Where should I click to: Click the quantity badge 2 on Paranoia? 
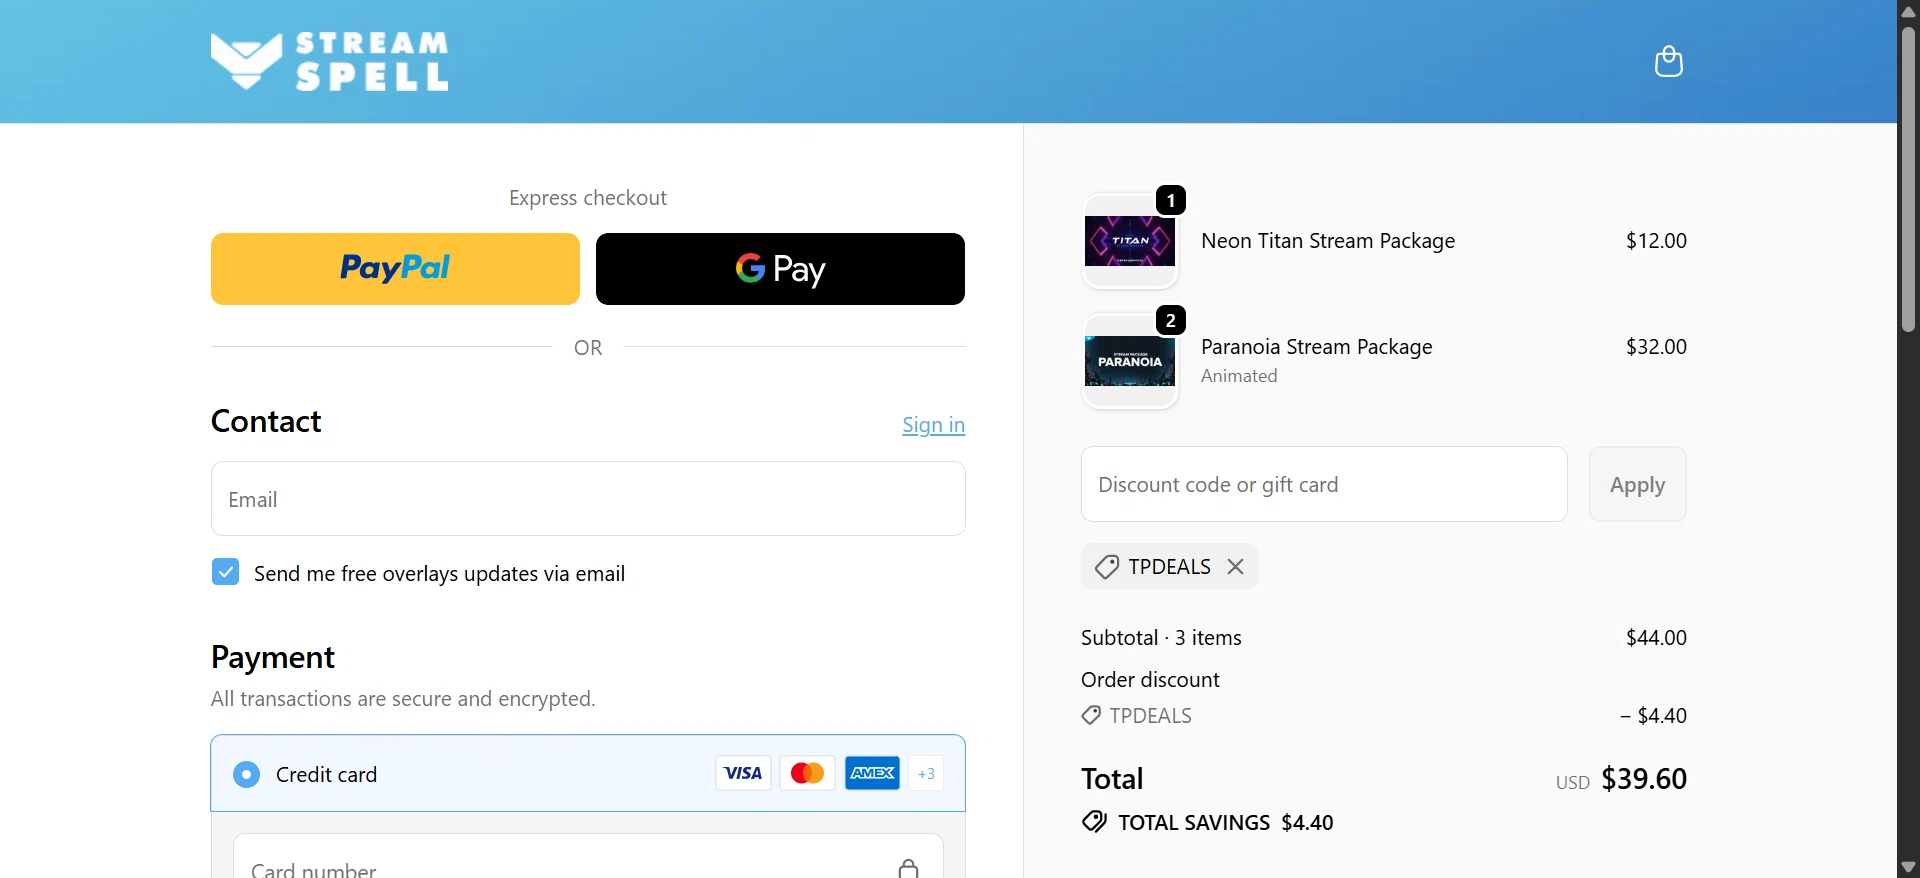1171,320
